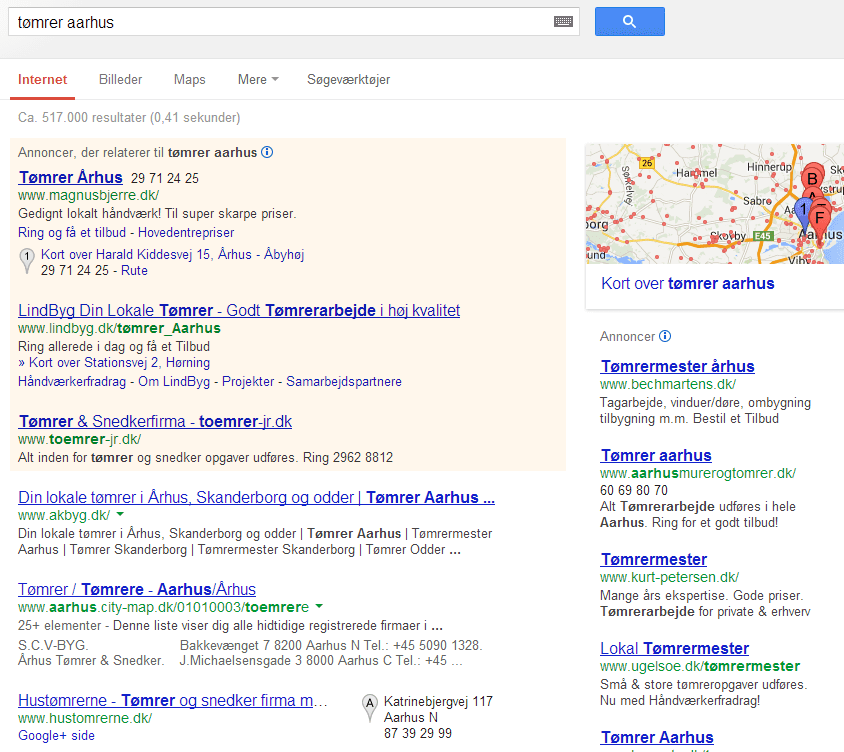Click phone number '29 71 24 25' beside Tømrer Århus headline

pyautogui.click(x=165, y=178)
